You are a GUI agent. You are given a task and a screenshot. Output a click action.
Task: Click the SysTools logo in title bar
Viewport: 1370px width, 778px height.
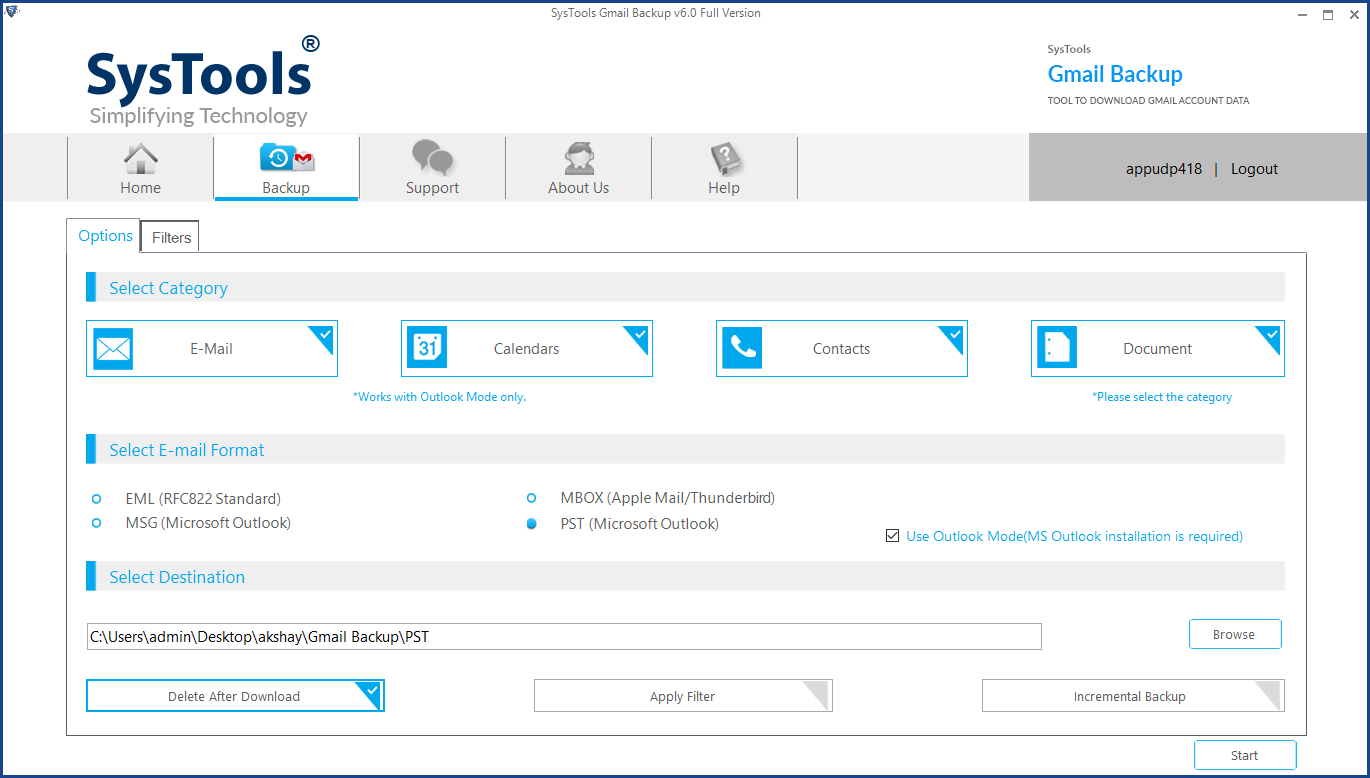12,13
